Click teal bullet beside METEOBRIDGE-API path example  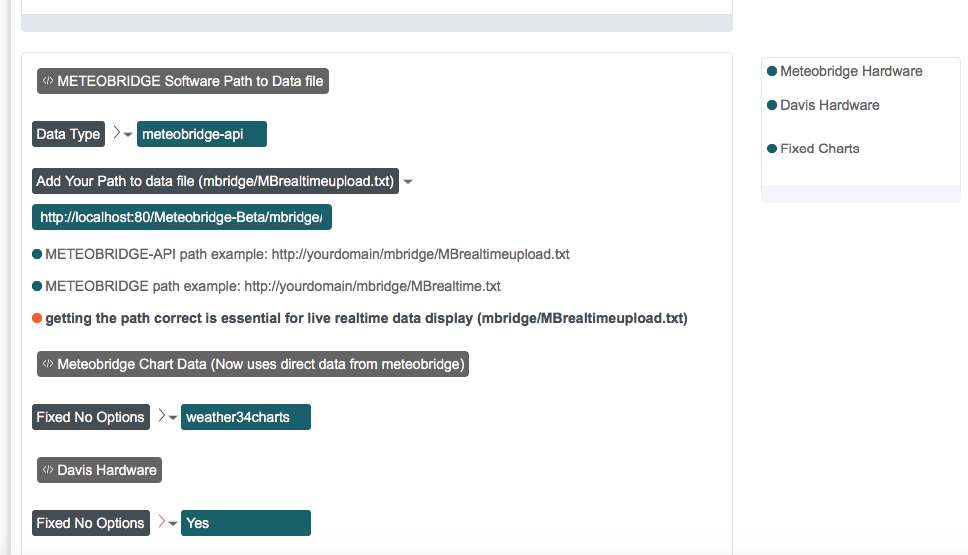click(x=37, y=255)
